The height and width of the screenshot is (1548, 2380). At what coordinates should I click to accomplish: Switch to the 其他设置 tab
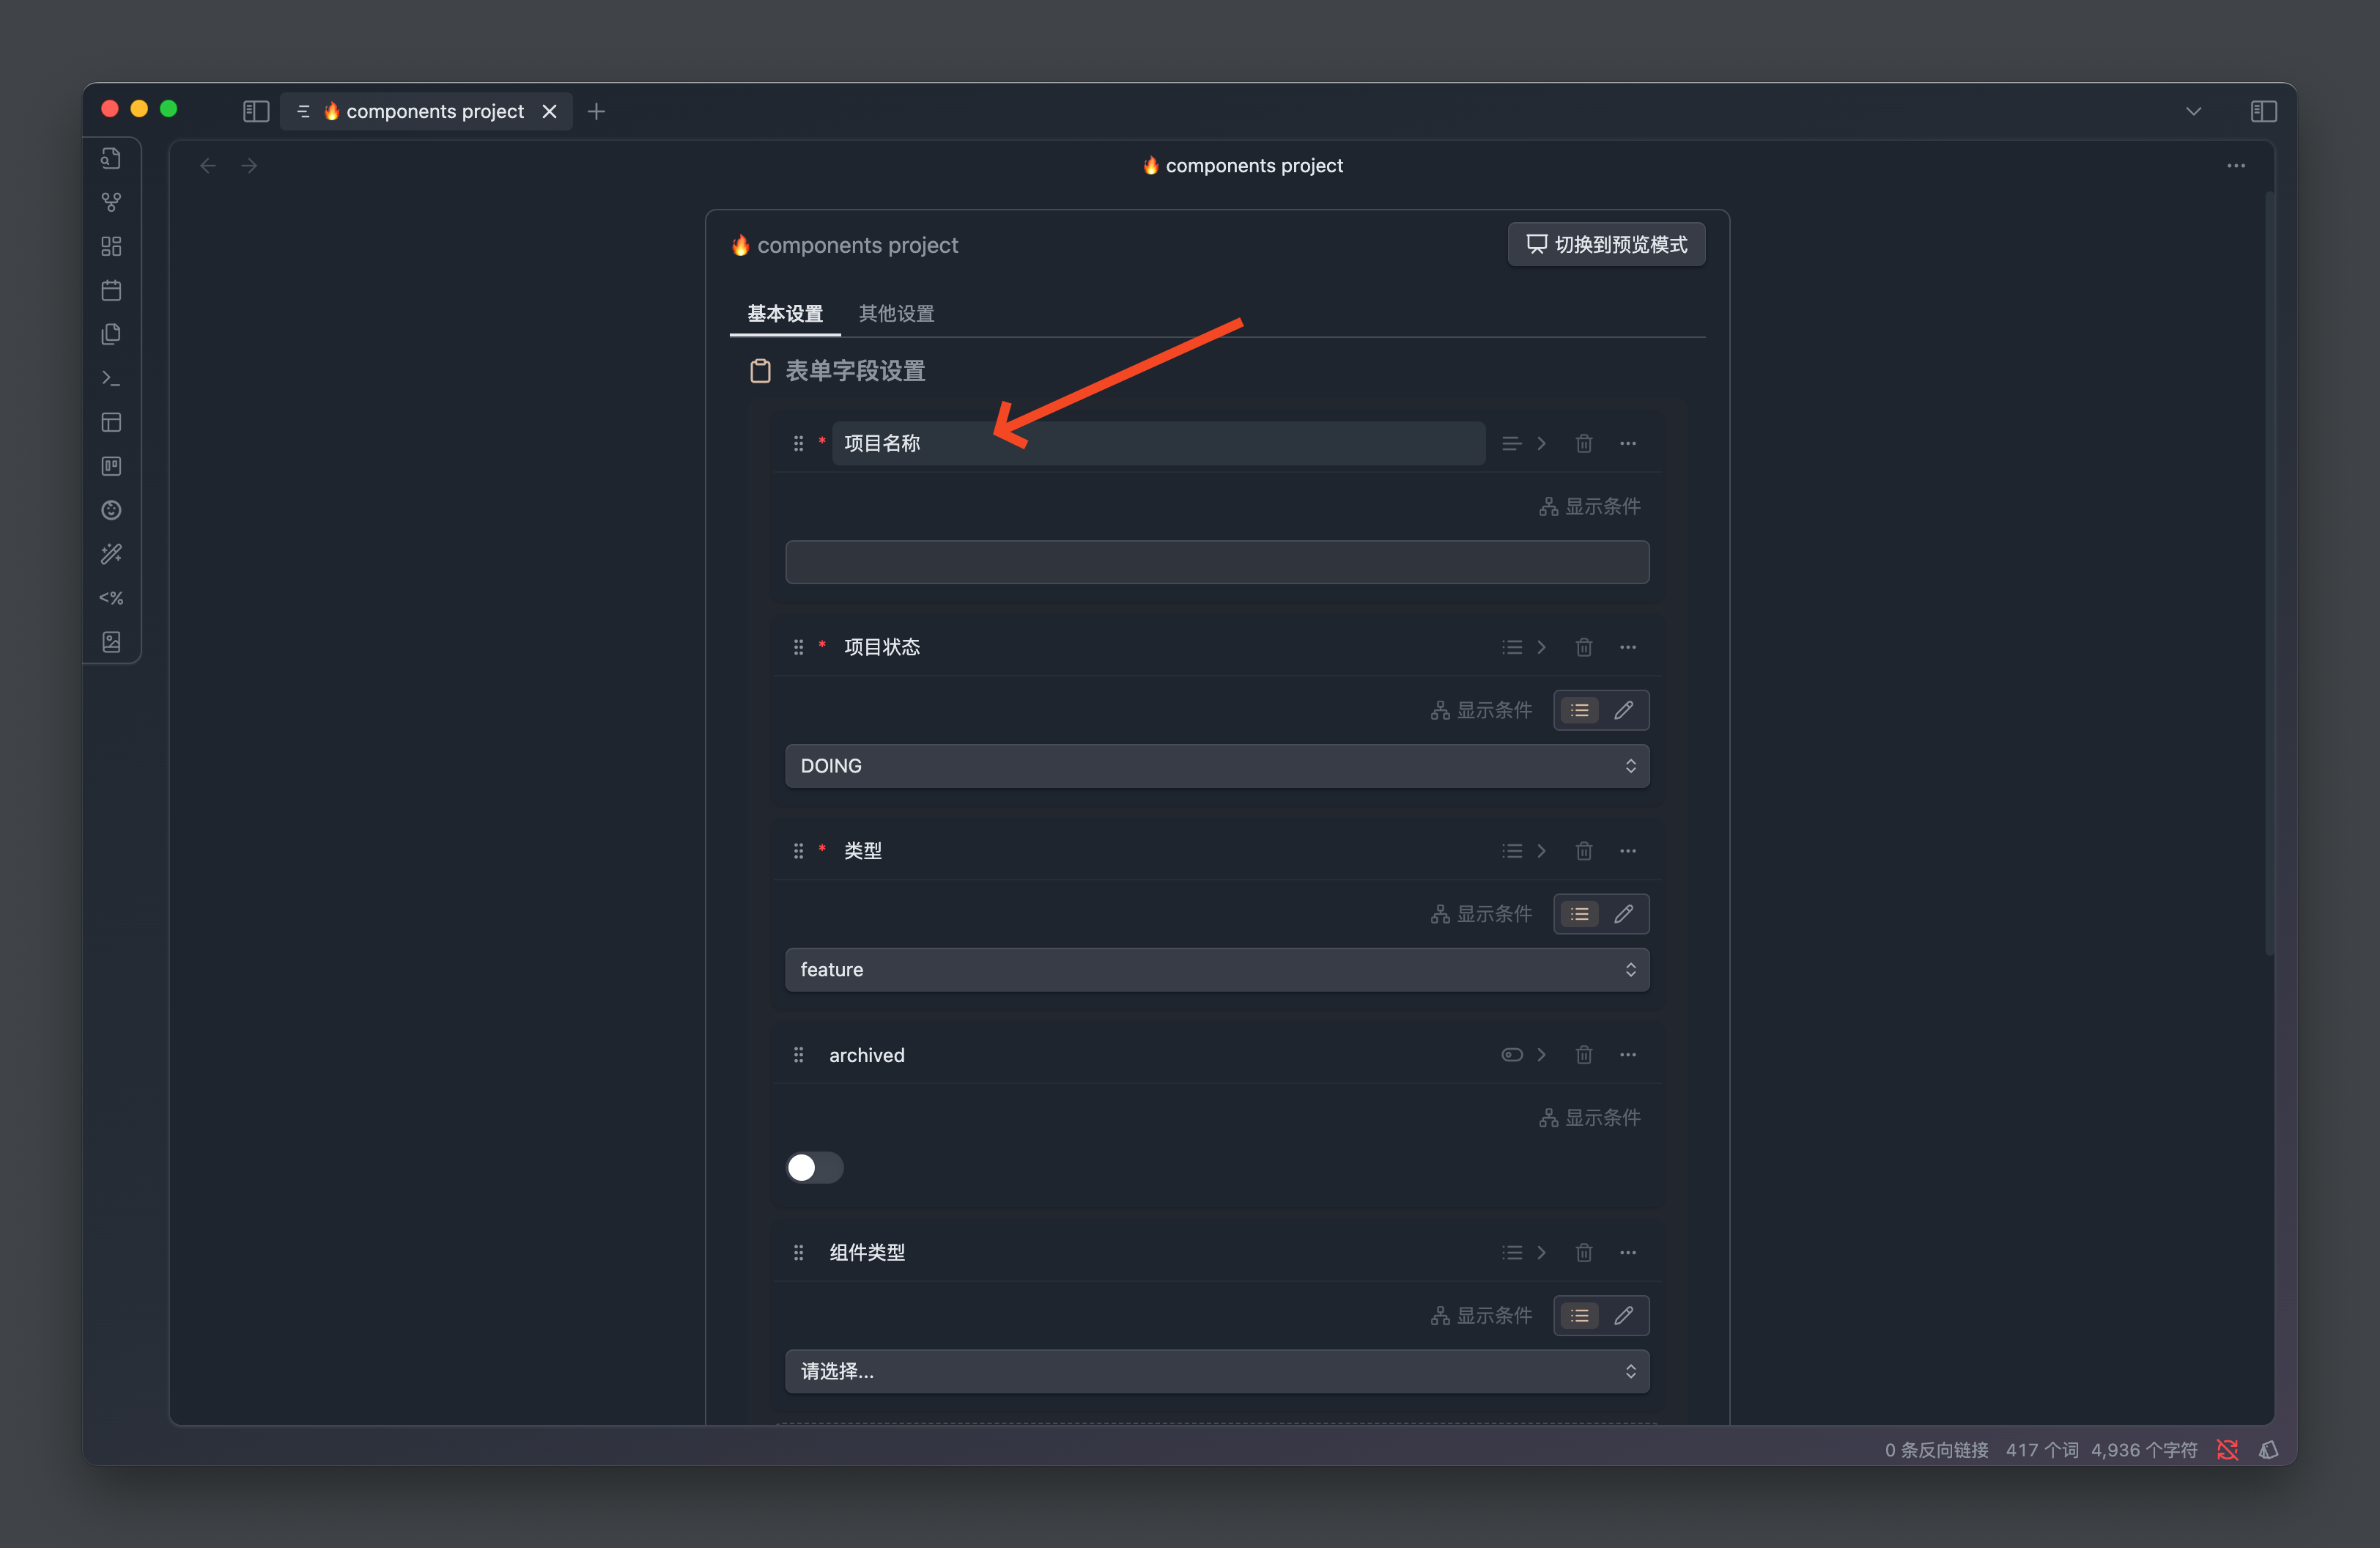(x=896, y=314)
